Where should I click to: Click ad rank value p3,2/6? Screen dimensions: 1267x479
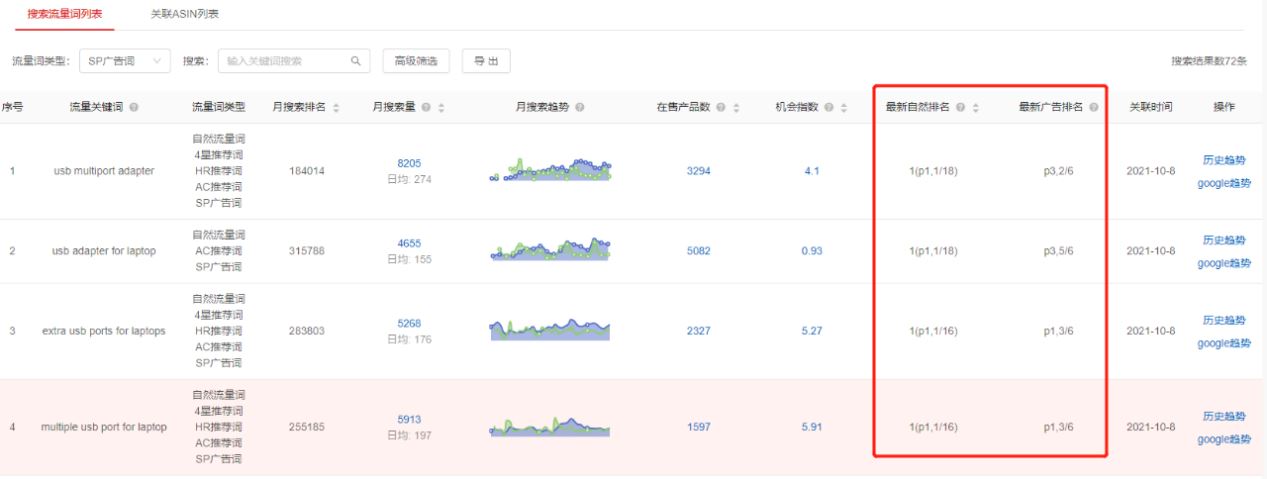(1058, 171)
